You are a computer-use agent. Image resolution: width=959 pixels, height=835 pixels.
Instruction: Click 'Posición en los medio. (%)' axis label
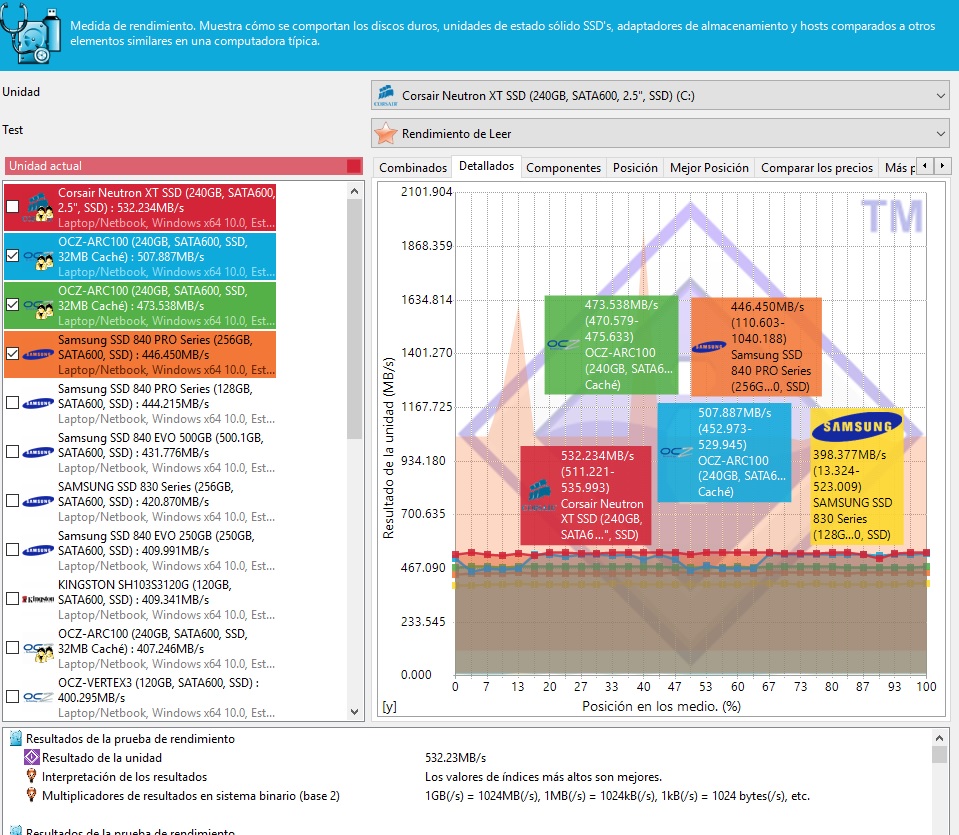coord(661,706)
